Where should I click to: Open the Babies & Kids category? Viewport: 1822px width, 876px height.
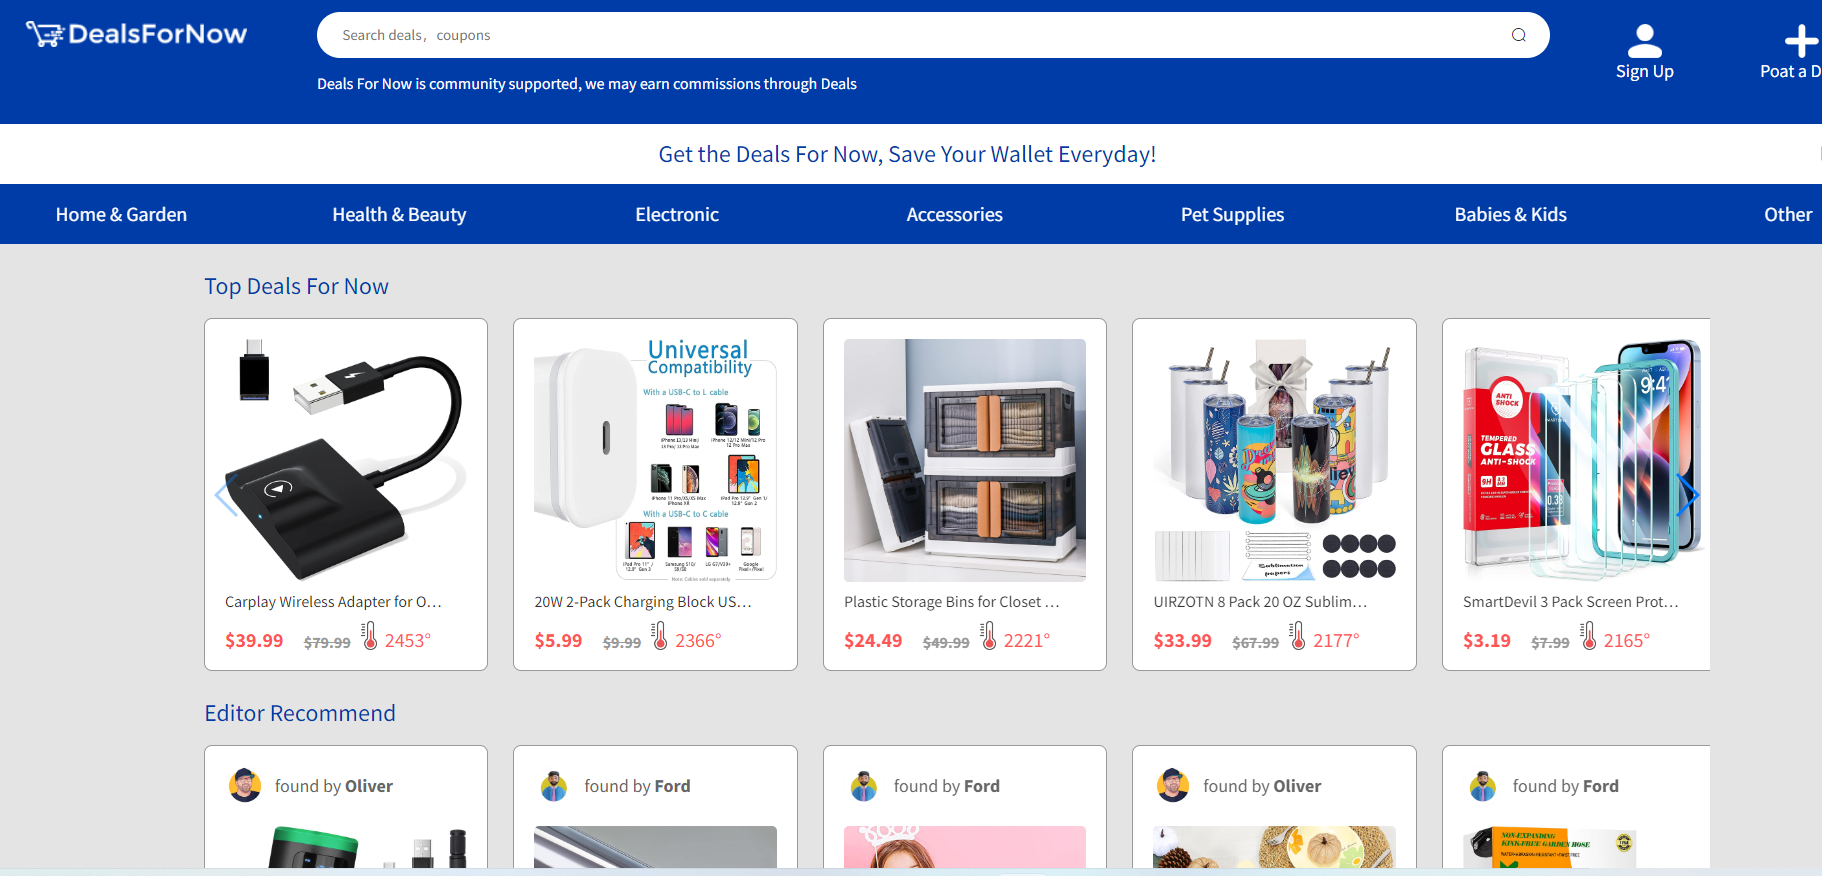click(x=1510, y=214)
